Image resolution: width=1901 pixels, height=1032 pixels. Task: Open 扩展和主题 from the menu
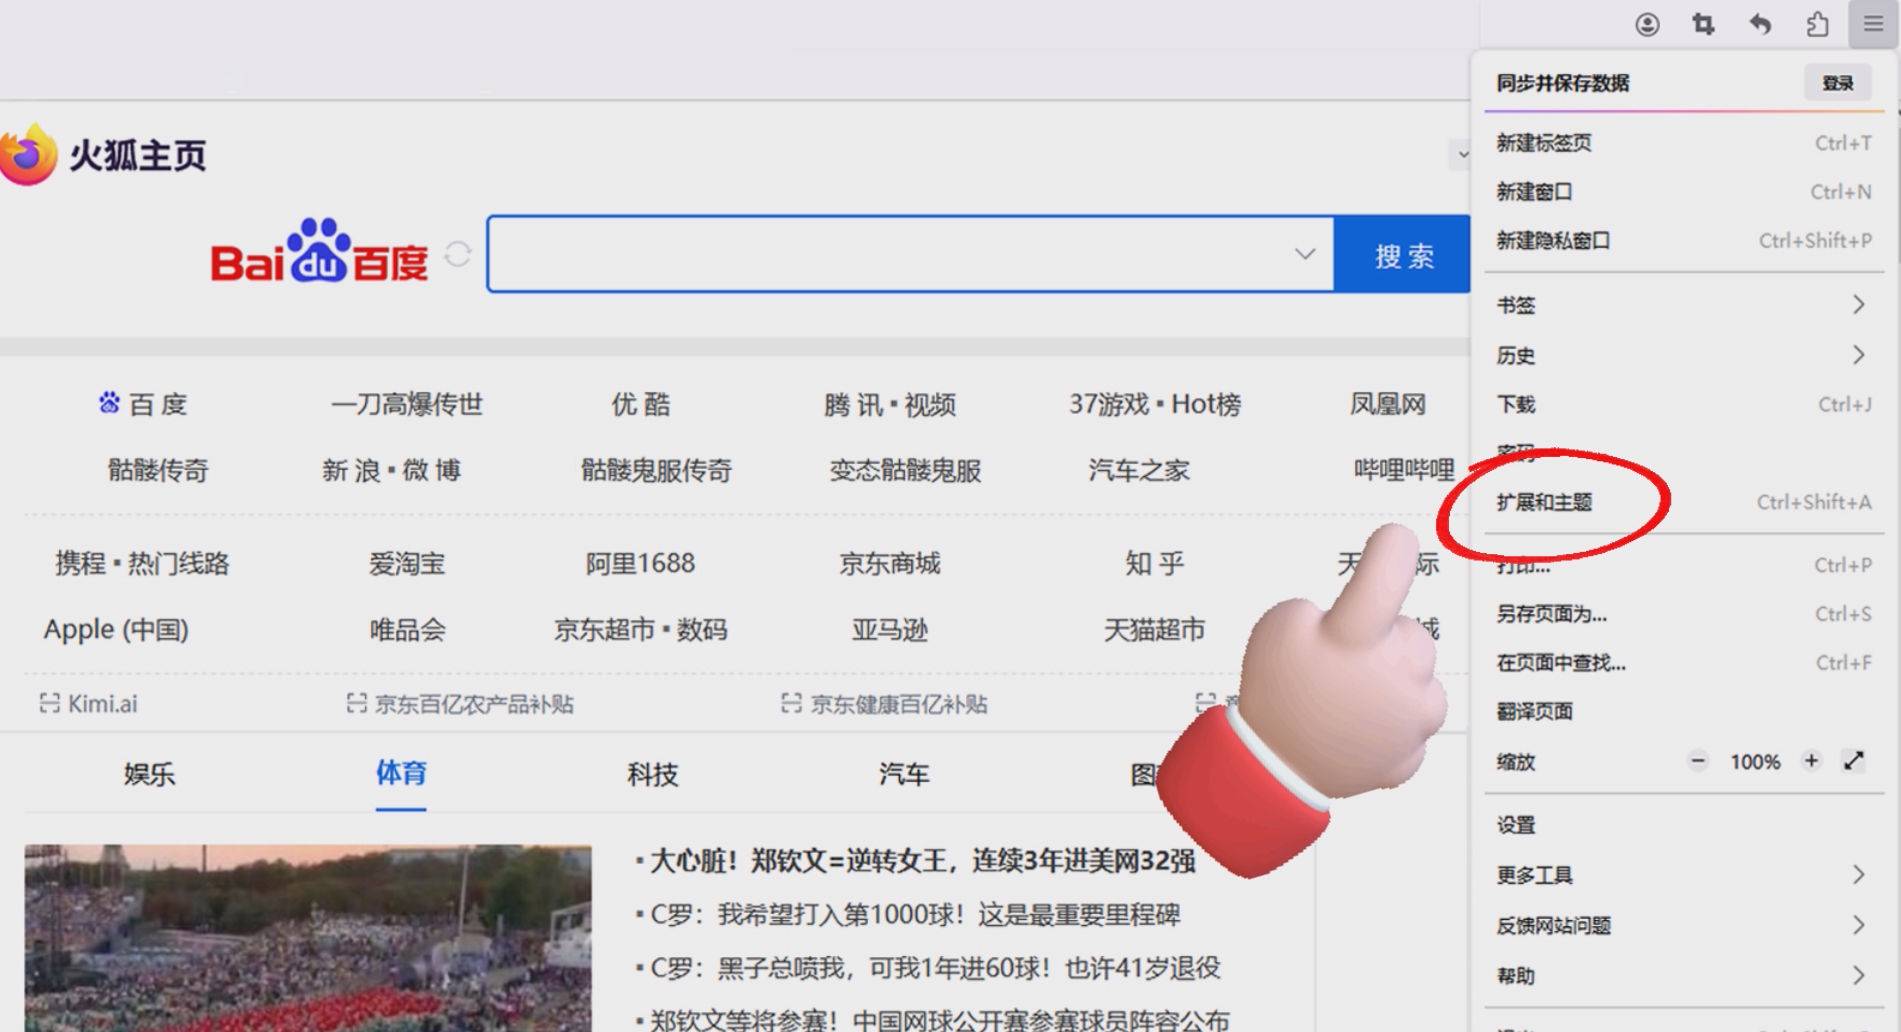(1545, 503)
